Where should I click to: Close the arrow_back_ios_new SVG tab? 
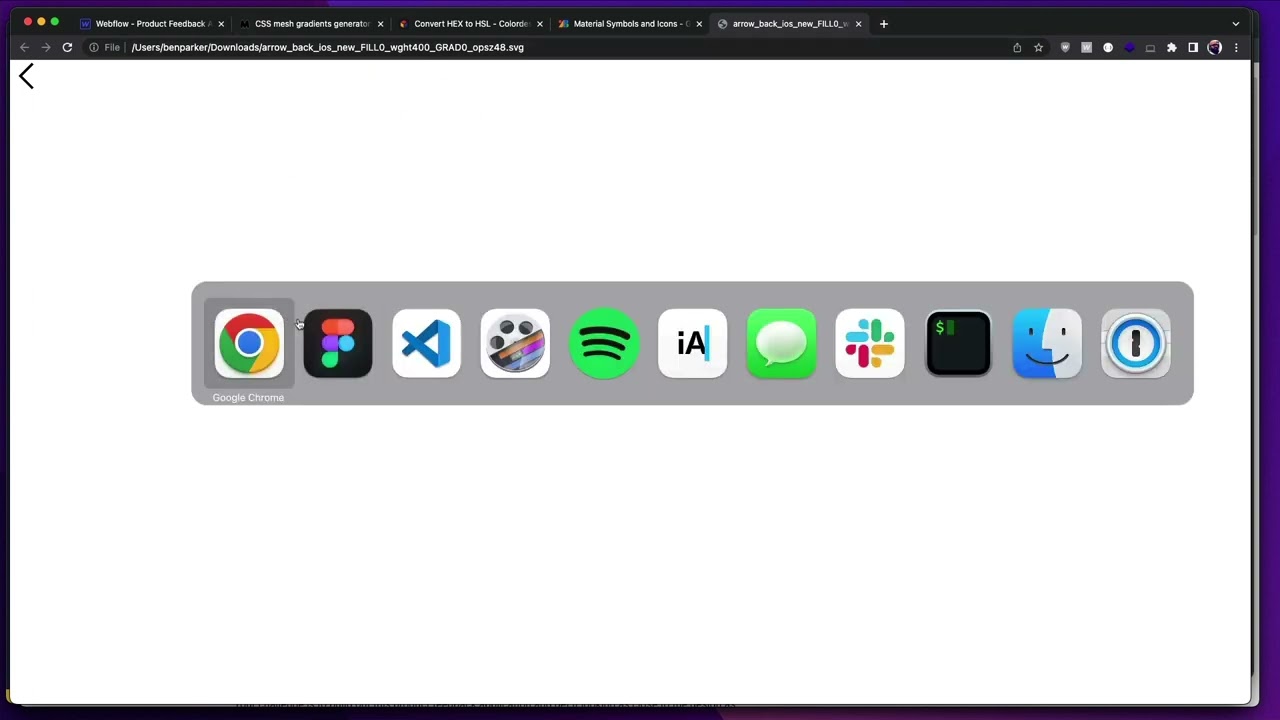click(858, 23)
